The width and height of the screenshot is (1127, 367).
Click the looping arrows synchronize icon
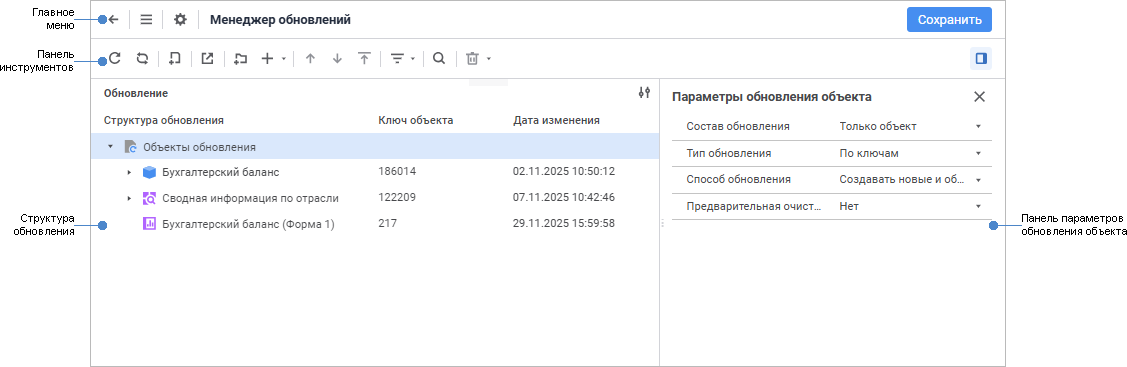point(142,59)
